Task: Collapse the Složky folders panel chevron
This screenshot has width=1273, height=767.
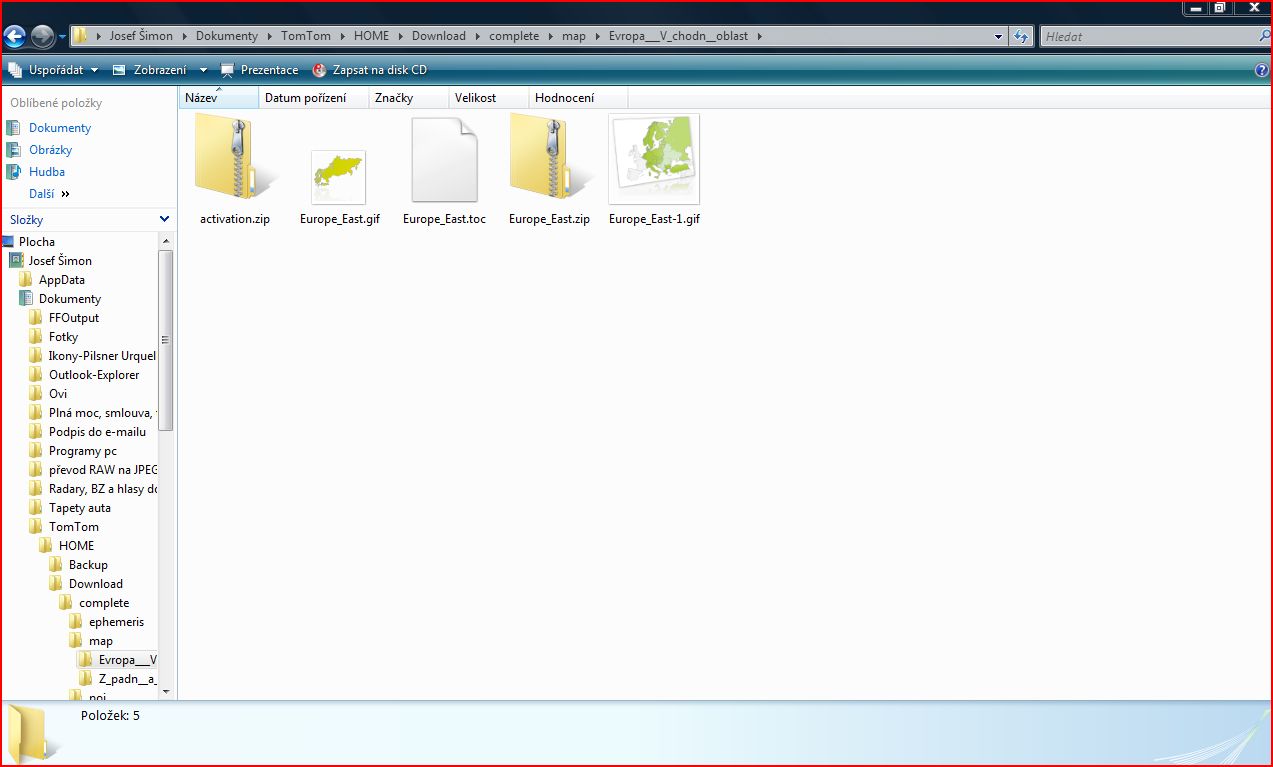Action: [164, 219]
